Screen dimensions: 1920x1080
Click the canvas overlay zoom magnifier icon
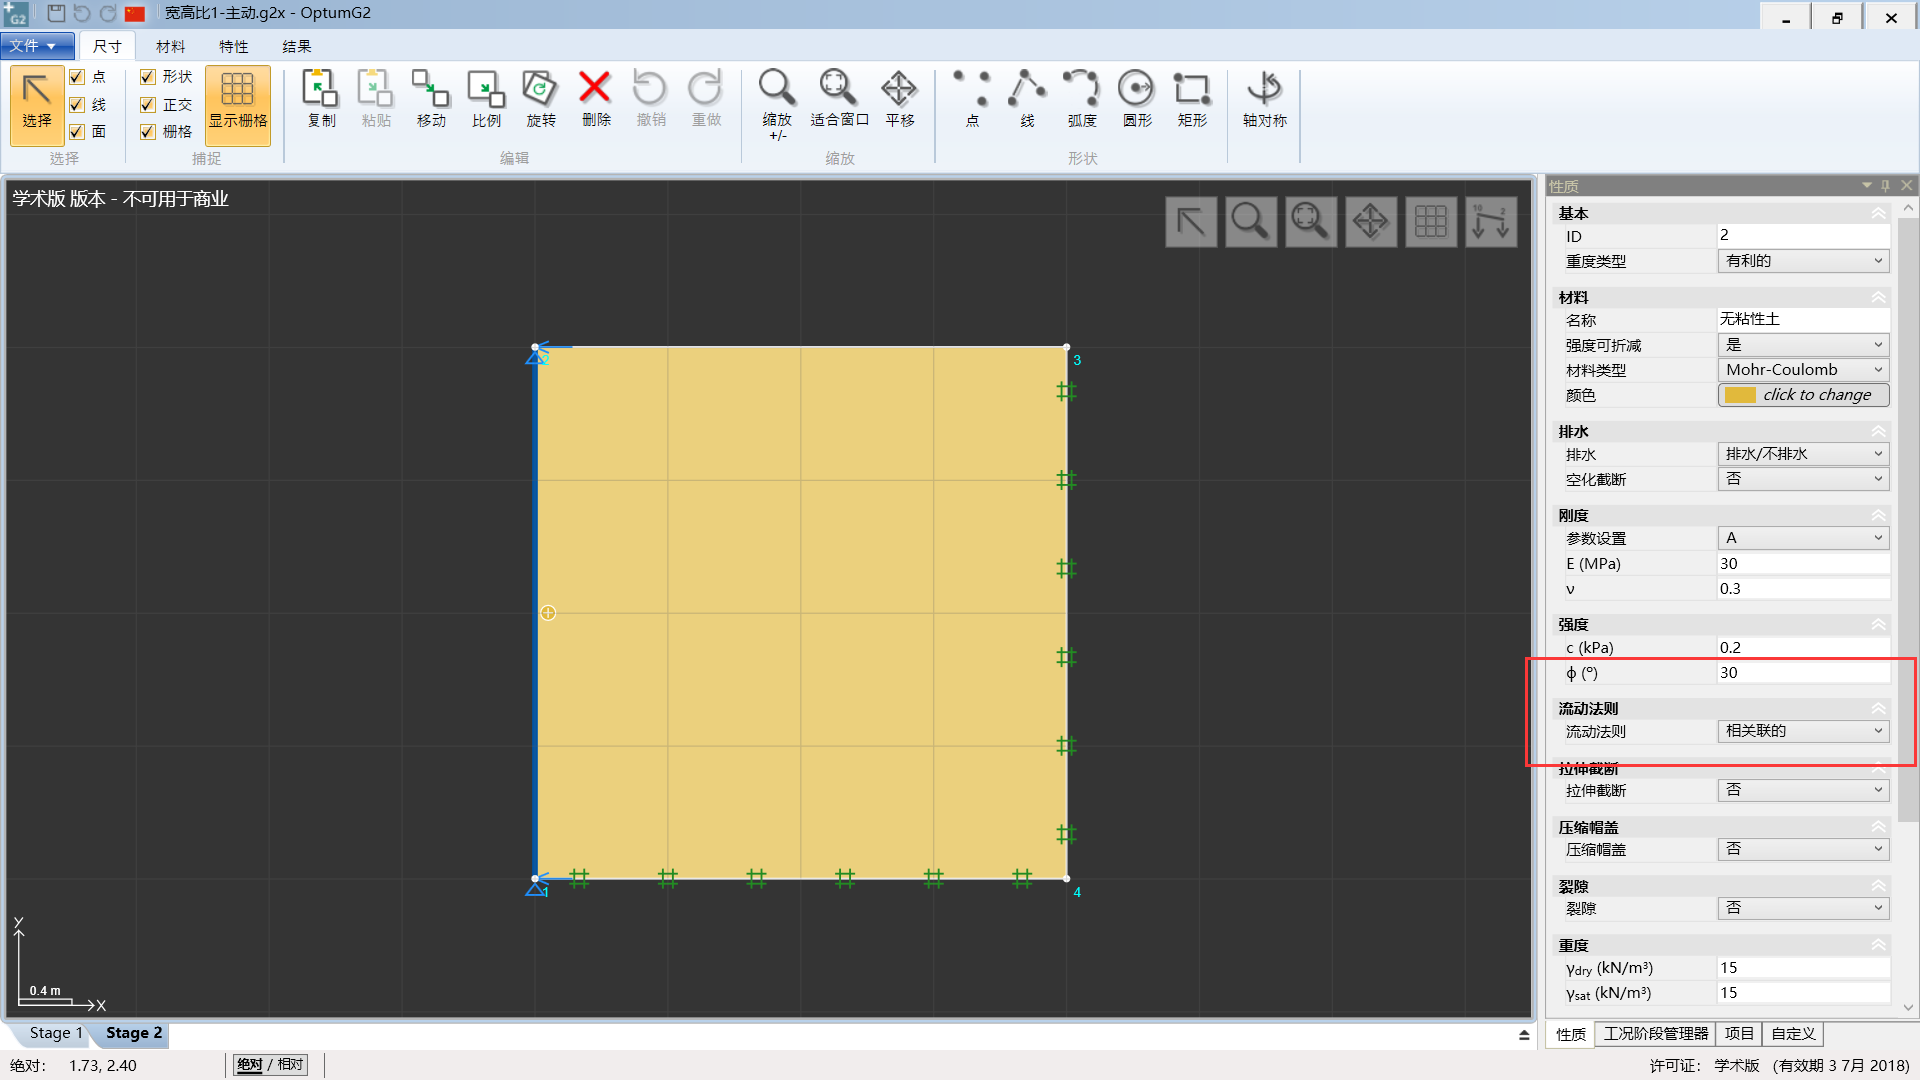coord(1251,221)
